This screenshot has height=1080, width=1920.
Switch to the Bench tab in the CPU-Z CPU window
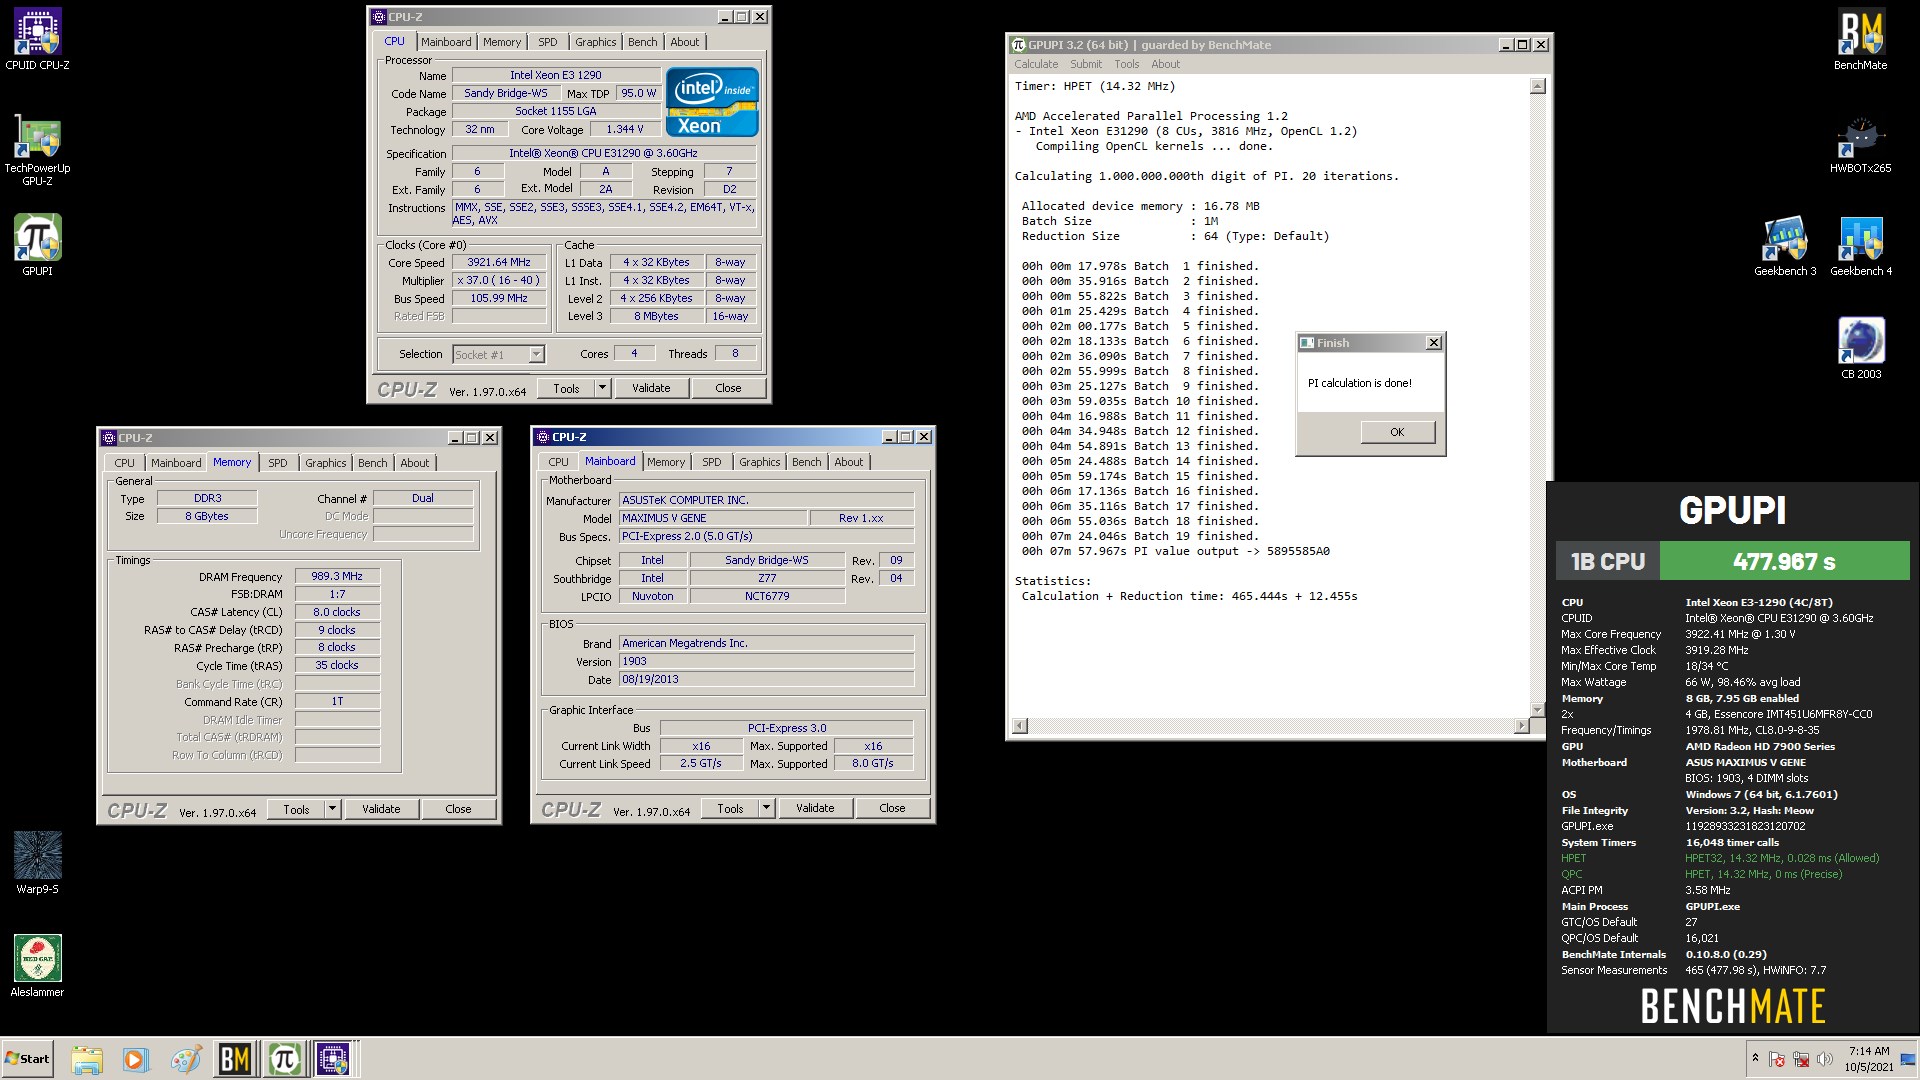tap(642, 42)
